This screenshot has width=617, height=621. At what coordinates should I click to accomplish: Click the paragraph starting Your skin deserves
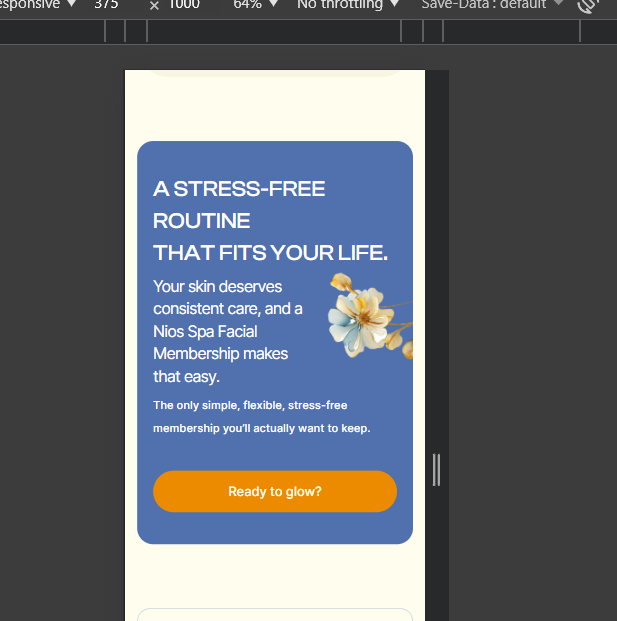pyautogui.click(x=228, y=331)
